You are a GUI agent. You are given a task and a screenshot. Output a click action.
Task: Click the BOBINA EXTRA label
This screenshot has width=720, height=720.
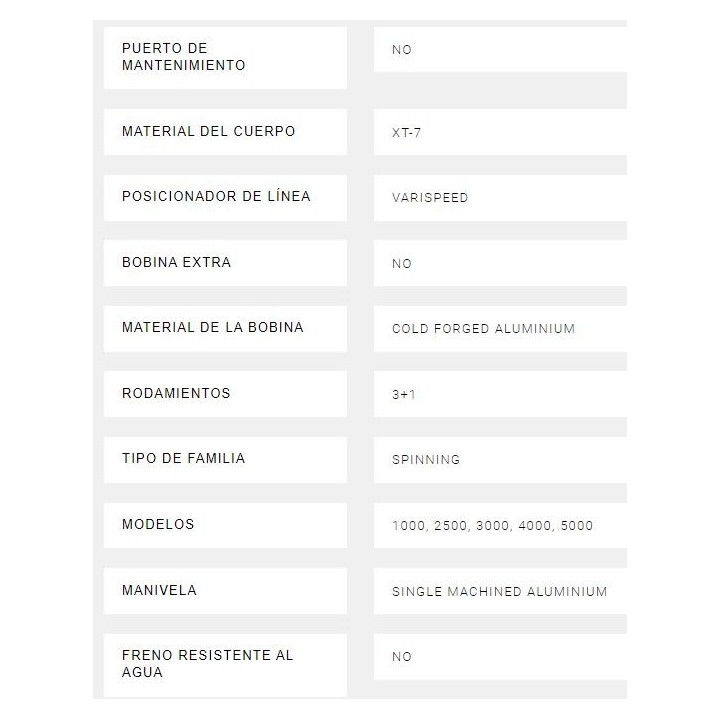pyautogui.click(x=176, y=262)
